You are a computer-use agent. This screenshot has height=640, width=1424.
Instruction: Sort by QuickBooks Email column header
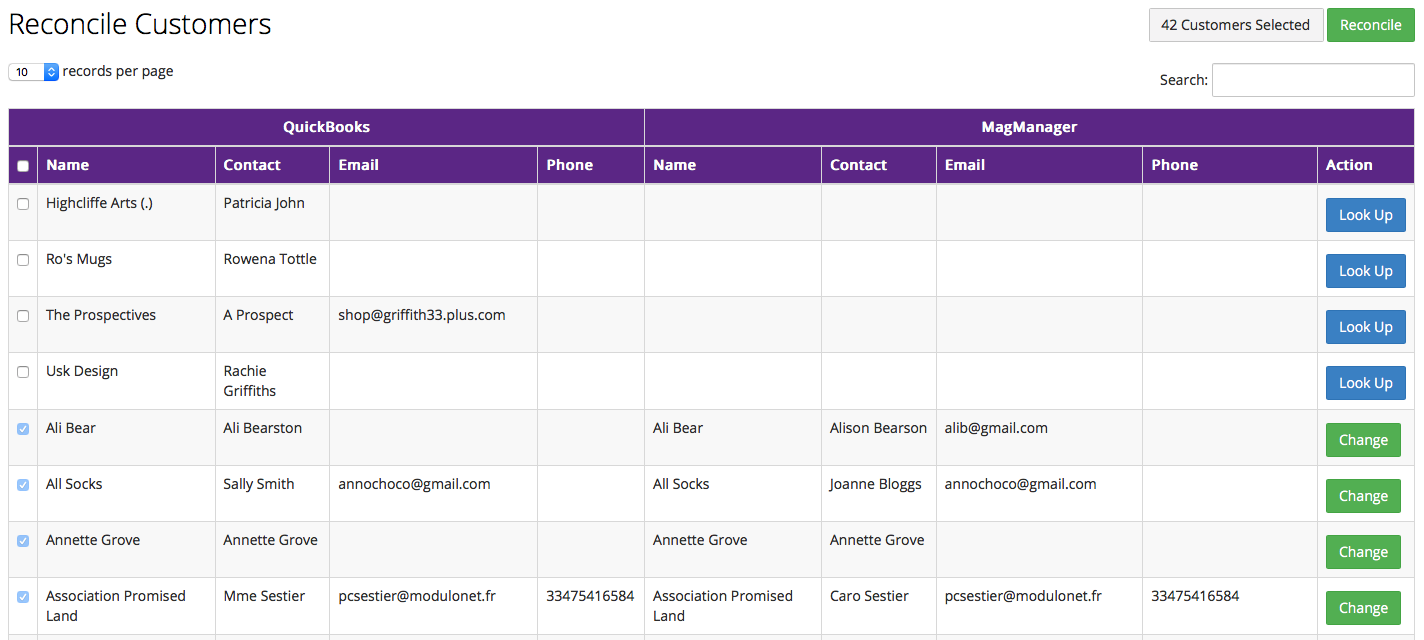coord(433,165)
